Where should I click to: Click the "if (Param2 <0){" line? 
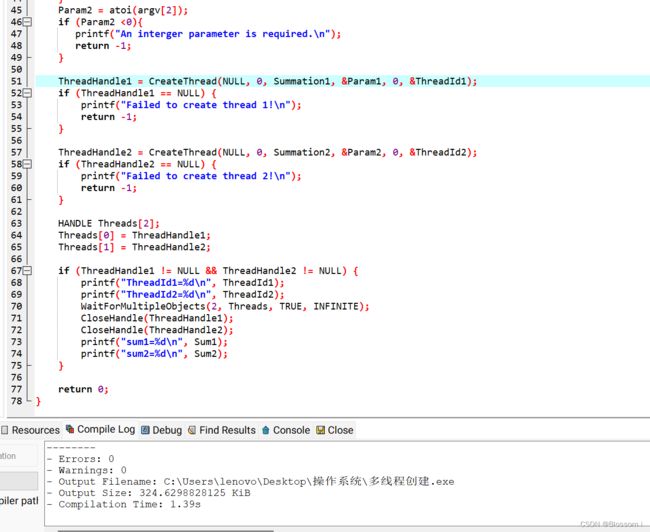coord(100,22)
